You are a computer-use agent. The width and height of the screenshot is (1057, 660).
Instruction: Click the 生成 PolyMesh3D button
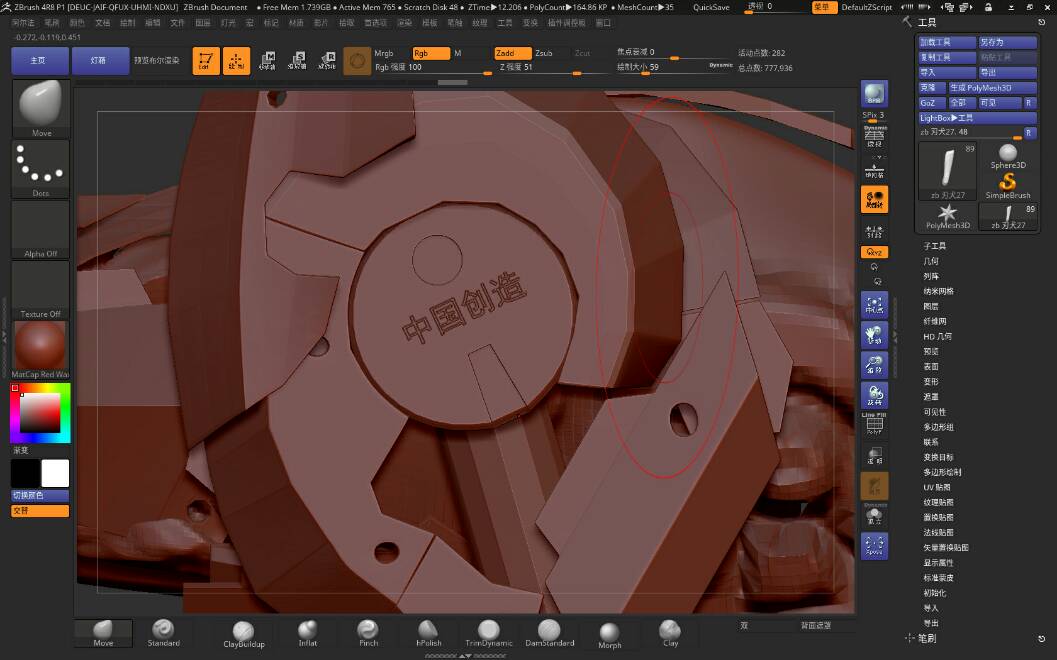coord(992,88)
